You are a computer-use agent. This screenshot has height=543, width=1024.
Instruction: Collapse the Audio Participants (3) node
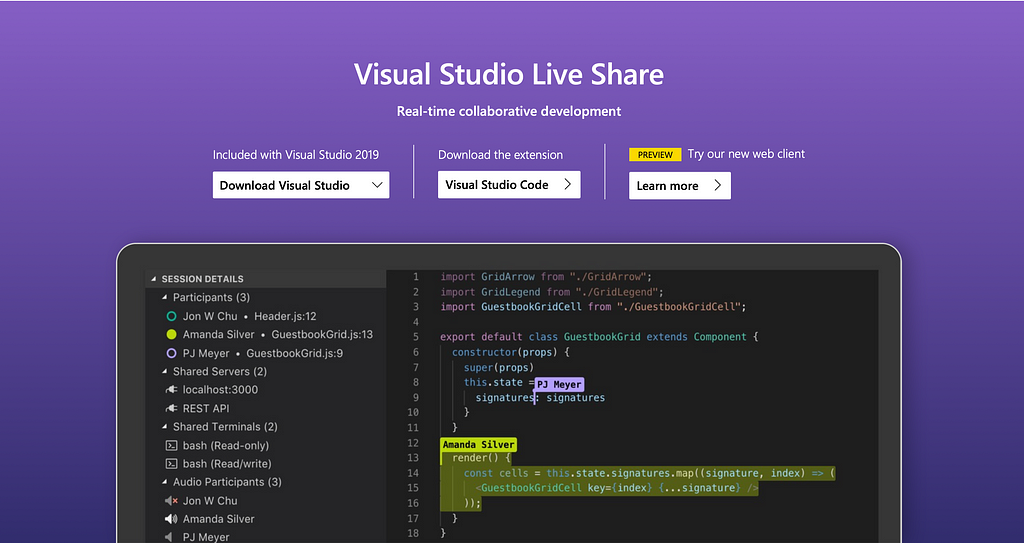click(165, 482)
